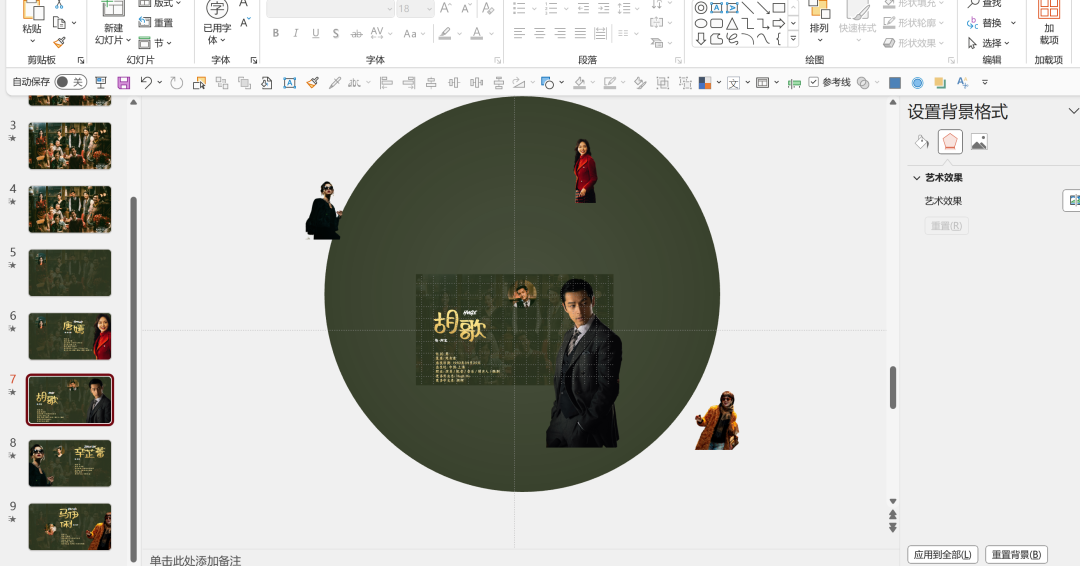This screenshot has height=566, width=1080.
Task: Select the right arrow shape in gallery
Action: click(x=778, y=23)
